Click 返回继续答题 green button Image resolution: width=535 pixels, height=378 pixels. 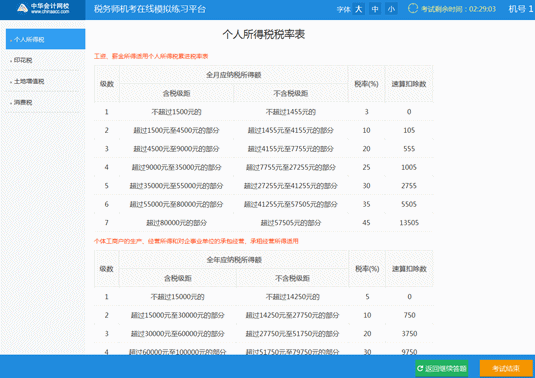click(442, 368)
